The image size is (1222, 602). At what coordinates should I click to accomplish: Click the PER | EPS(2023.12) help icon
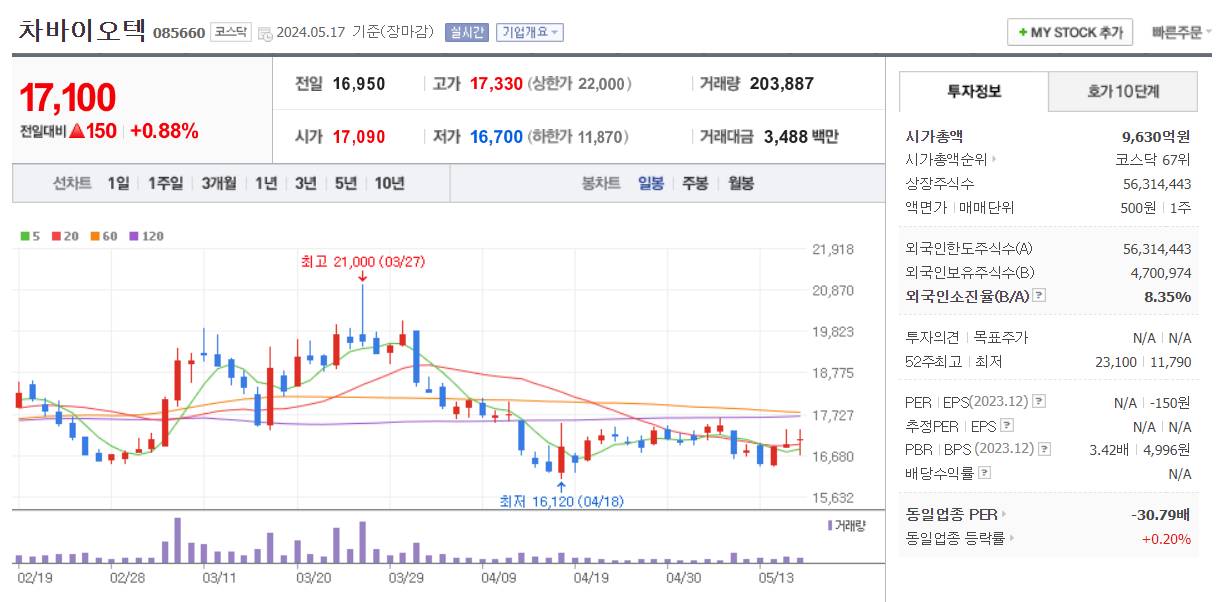pyautogui.click(x=1039, y=401)
